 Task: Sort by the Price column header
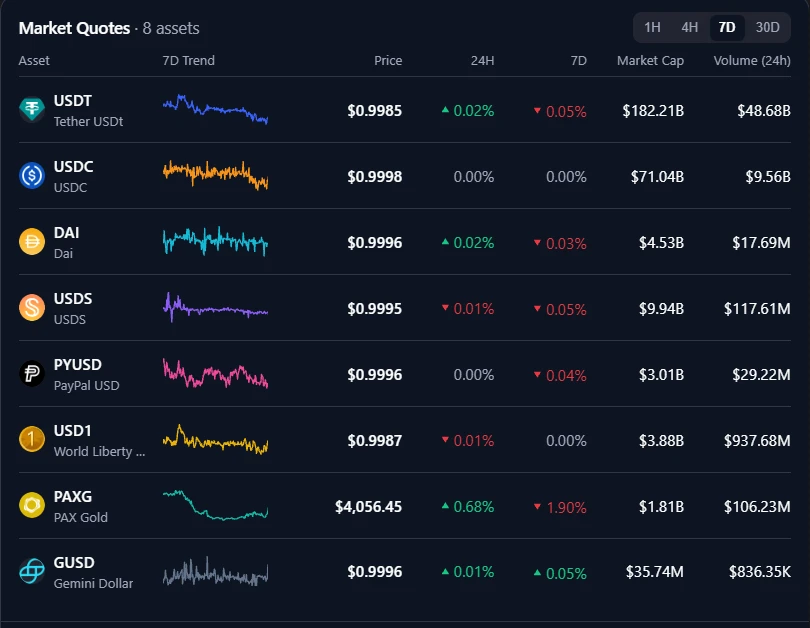pyautogui.click(x=388, y=60)
